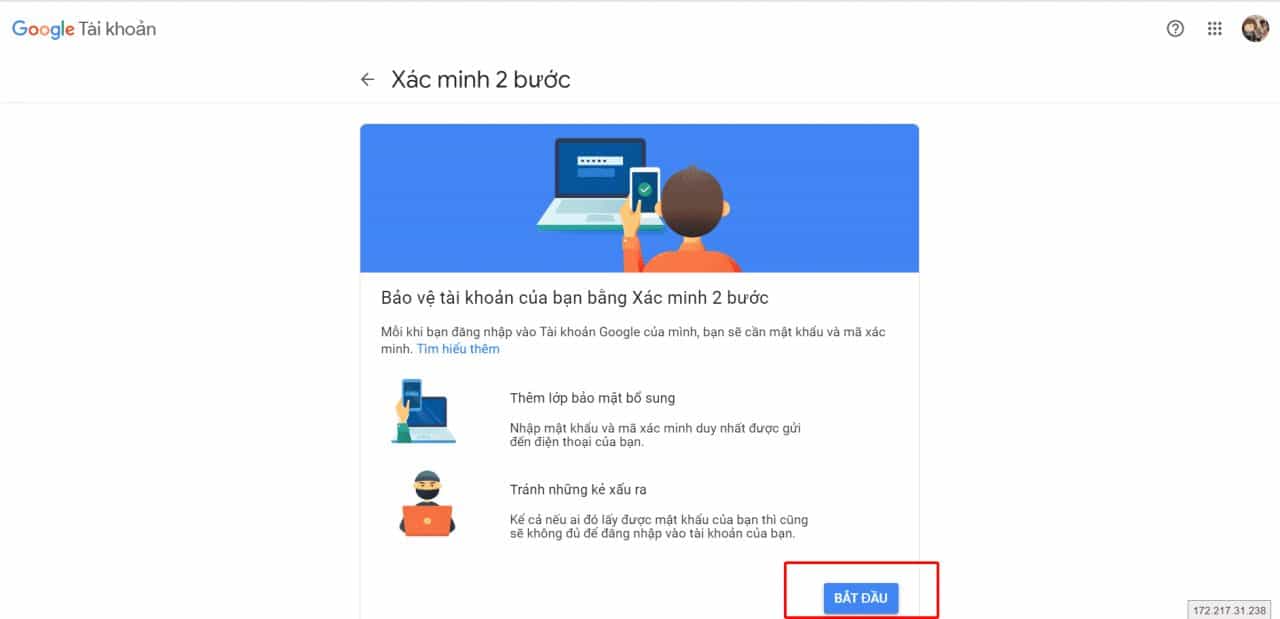Click the Thêm lớp bảo mật bổ sung title
The height and width of the screenshot is (619, 1280).
[x=592, y=398]
